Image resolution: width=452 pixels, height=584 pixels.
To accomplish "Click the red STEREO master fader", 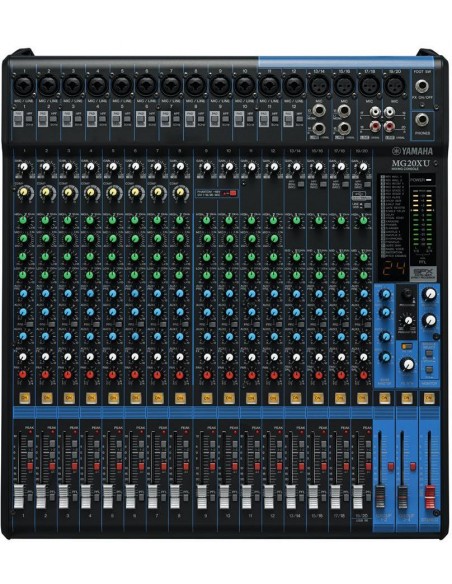I will pyautogui.click(x=430, y=497).
